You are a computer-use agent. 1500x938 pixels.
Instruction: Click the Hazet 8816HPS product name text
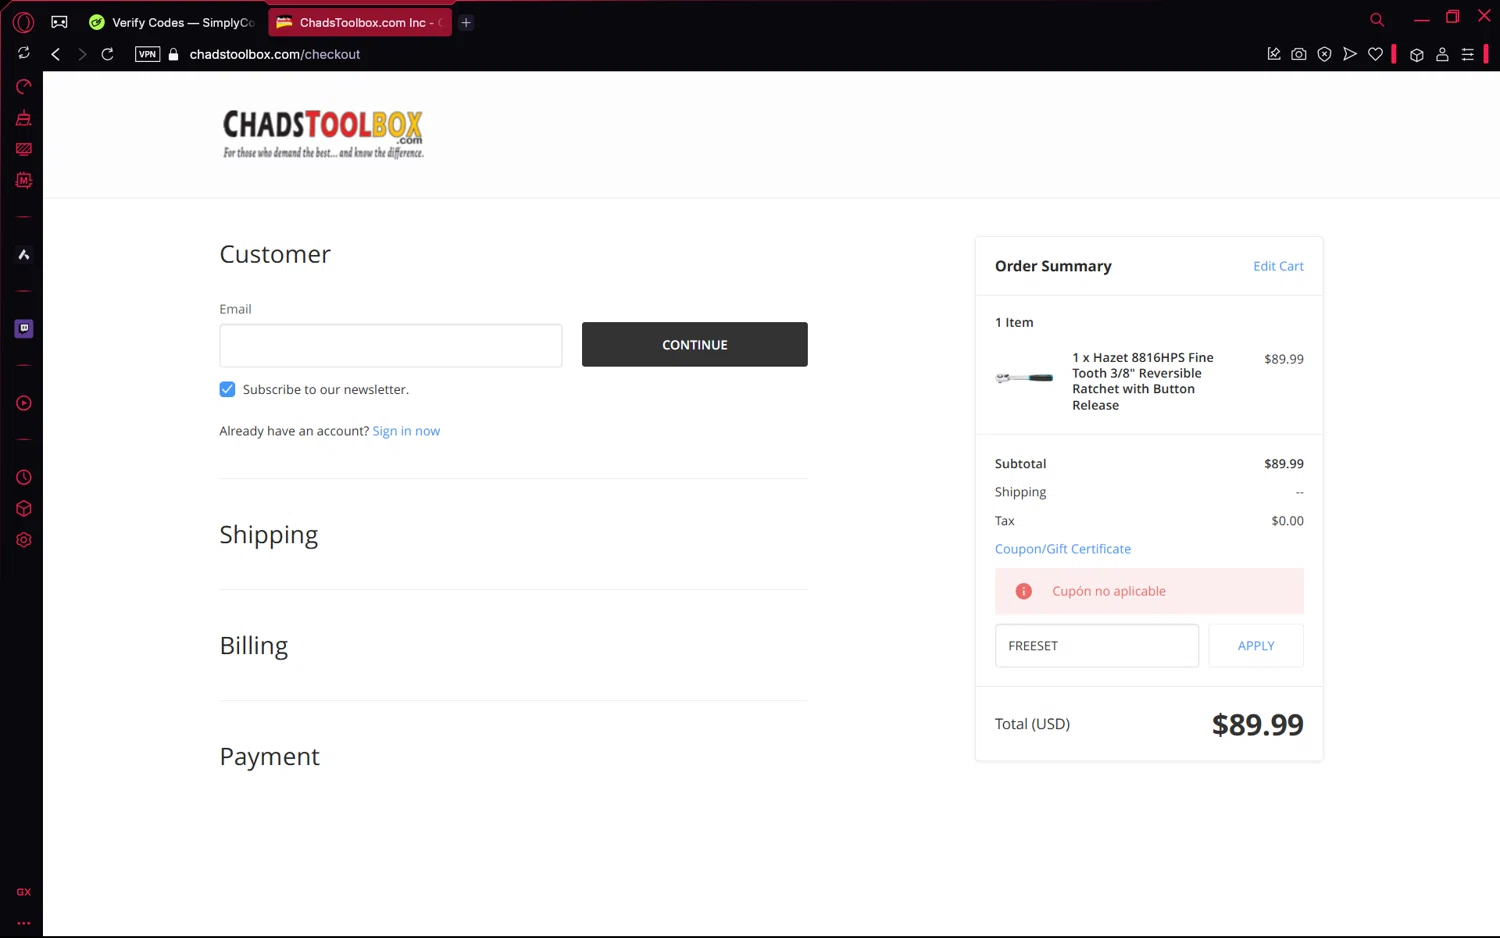pos(1143,381)
